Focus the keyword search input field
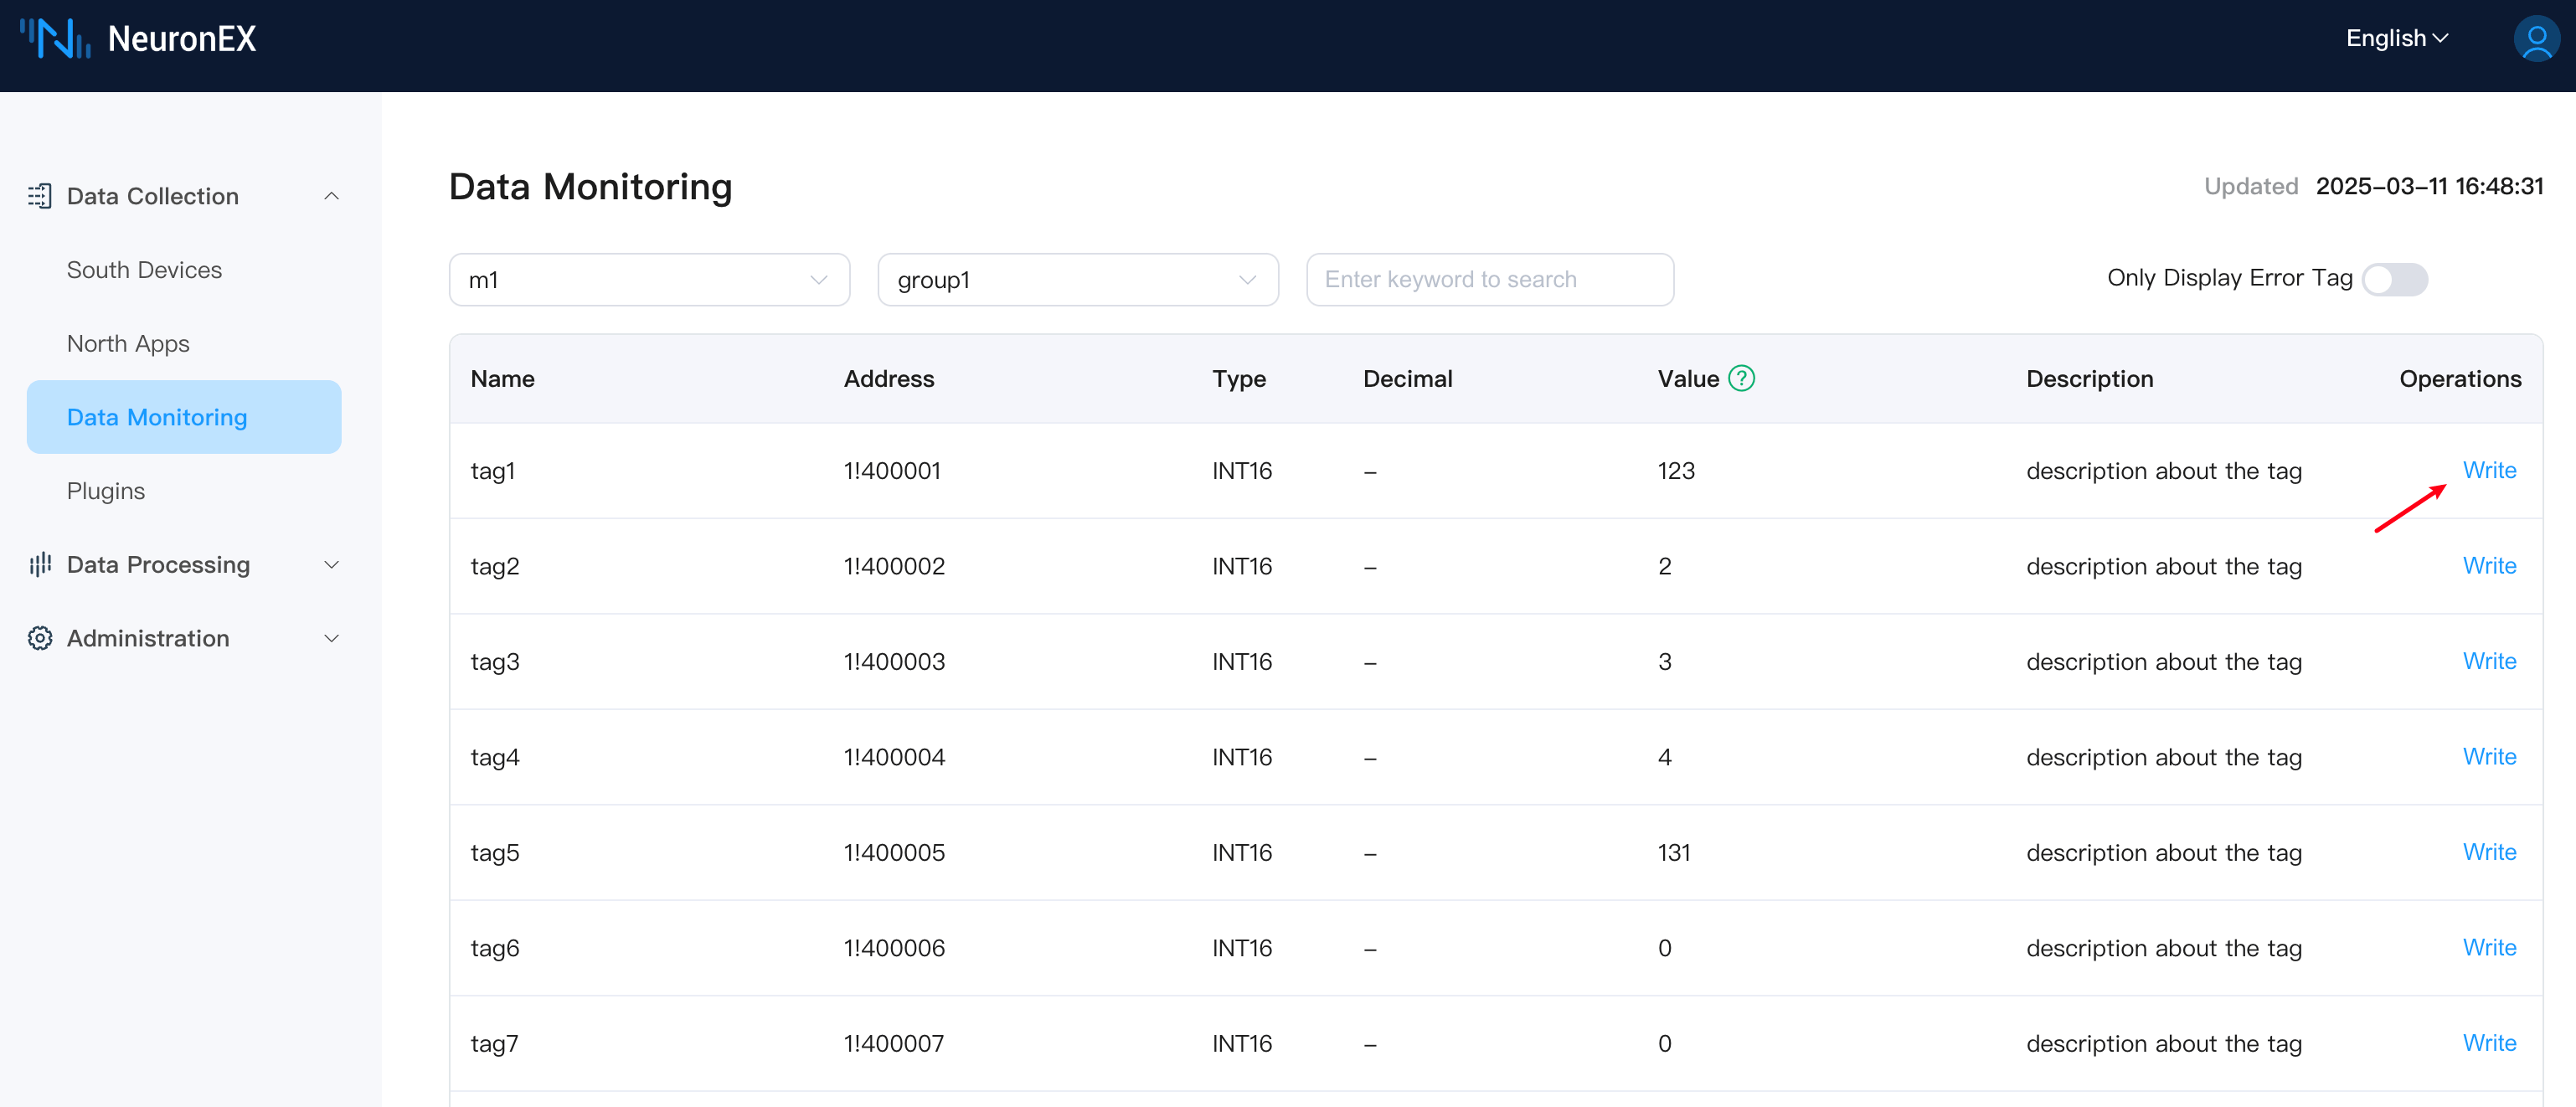Viewport: 2576px width, 1107px height. (x=1489, y=280)
